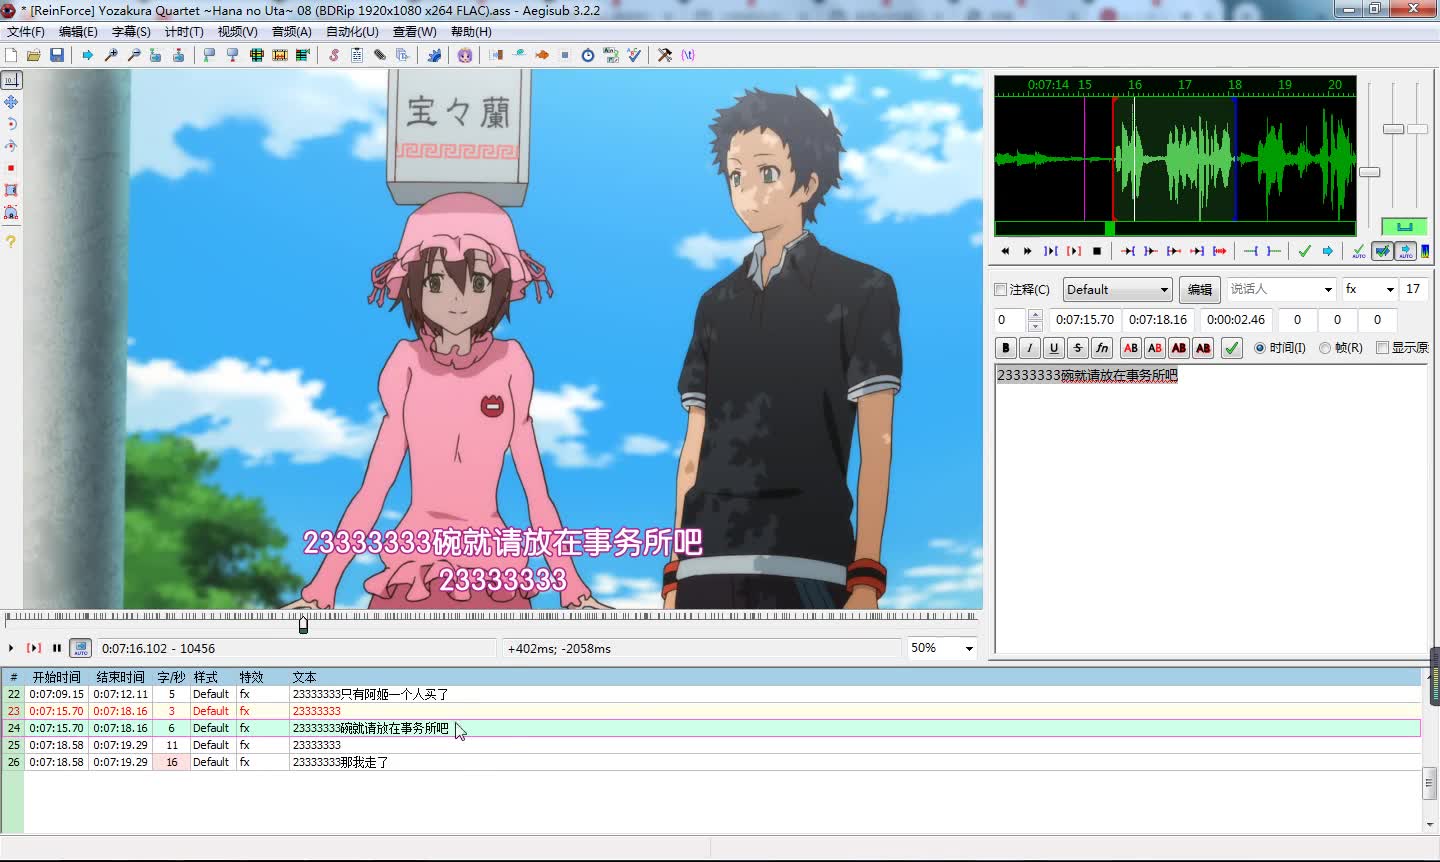Go to previous line in audio panel
This screenshot has width=1440, height=862.
point(1005,251)
